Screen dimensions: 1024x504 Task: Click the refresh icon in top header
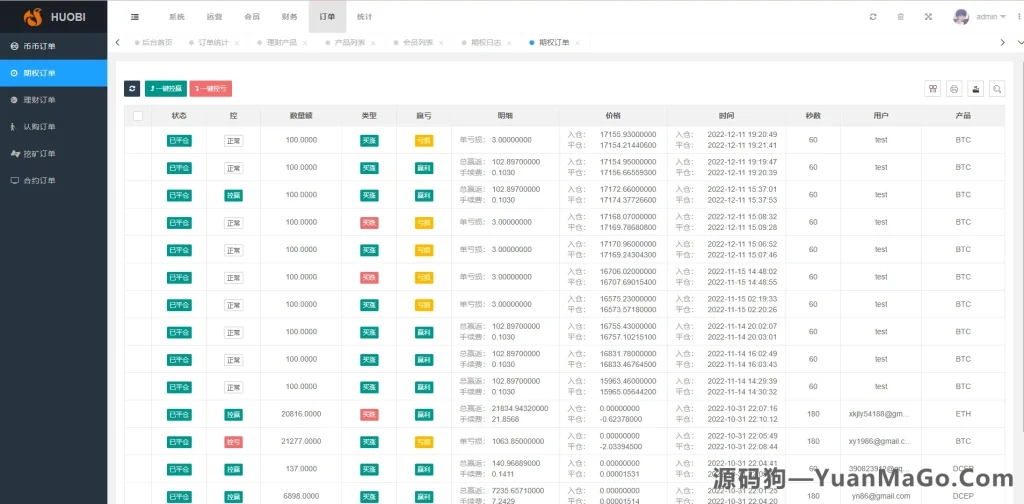pyautogui.click(x=873, y=17)
